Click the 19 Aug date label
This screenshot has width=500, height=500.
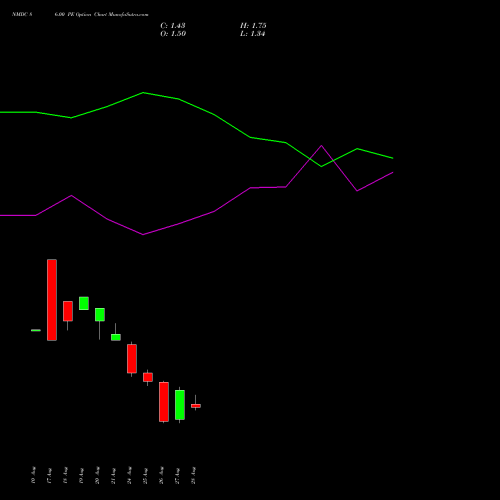pos(81,476)
